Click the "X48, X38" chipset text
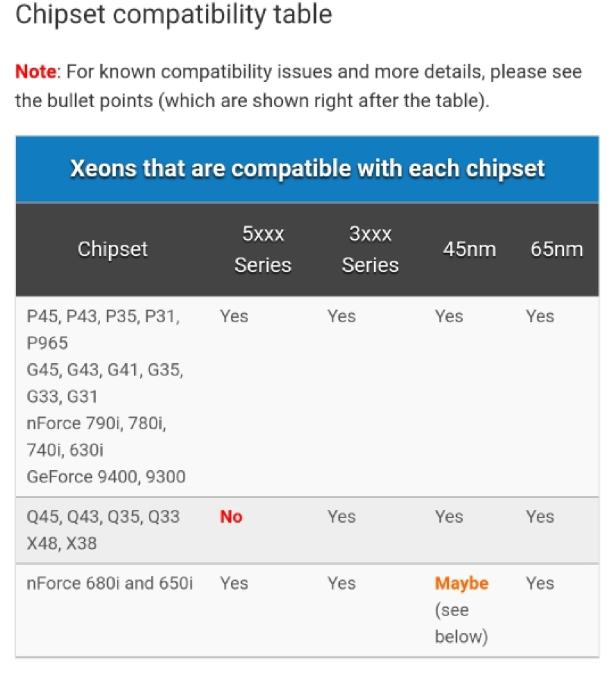Image resolution: width=614 pixels, height=690 pixels. pos(60,544)
